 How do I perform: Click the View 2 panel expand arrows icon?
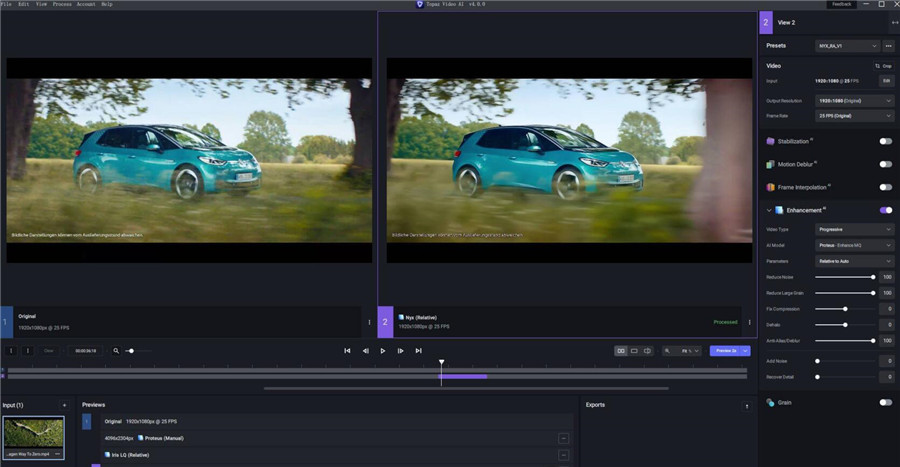(x=895, y=22)
